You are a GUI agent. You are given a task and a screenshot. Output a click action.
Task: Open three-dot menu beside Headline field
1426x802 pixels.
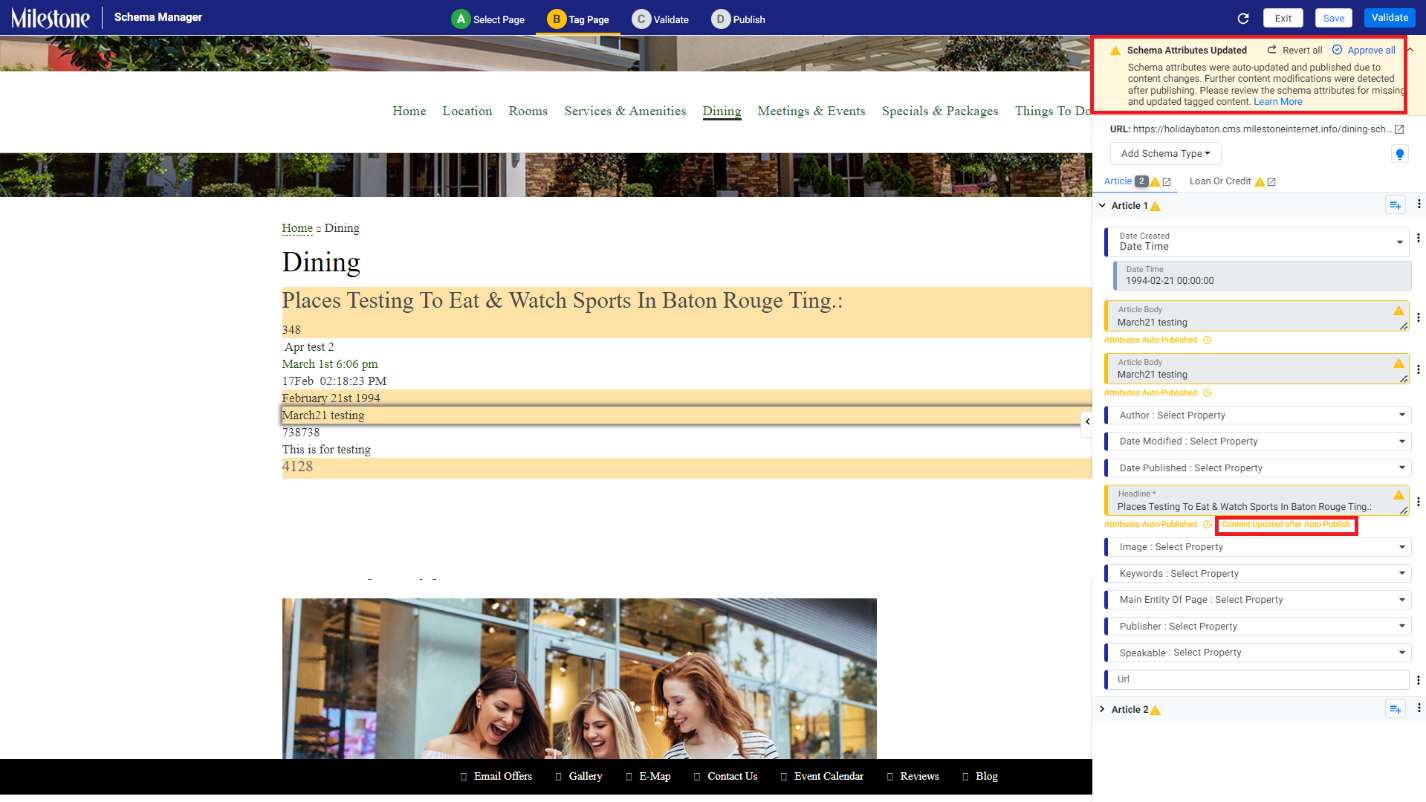point(1418,501)
